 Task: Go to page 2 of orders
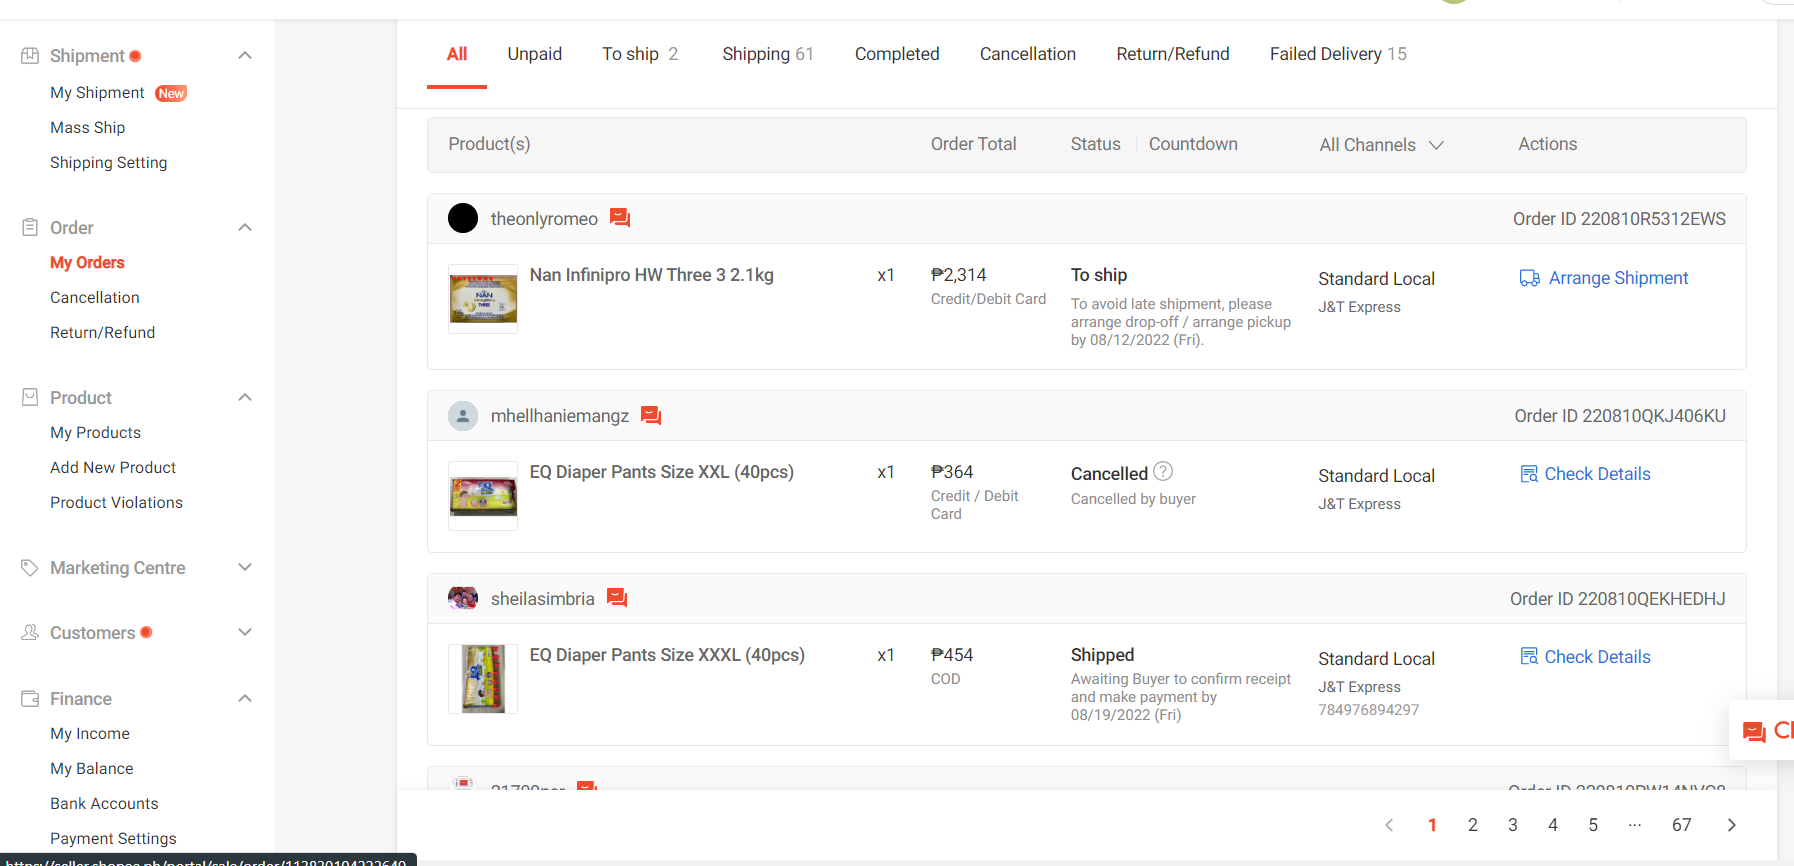pos(1473,825)
